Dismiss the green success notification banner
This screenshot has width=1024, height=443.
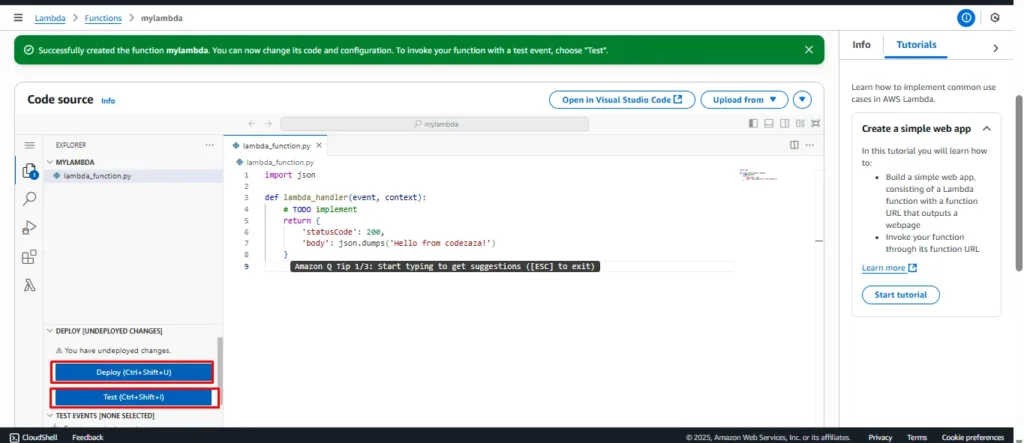(x=809, y=50)
